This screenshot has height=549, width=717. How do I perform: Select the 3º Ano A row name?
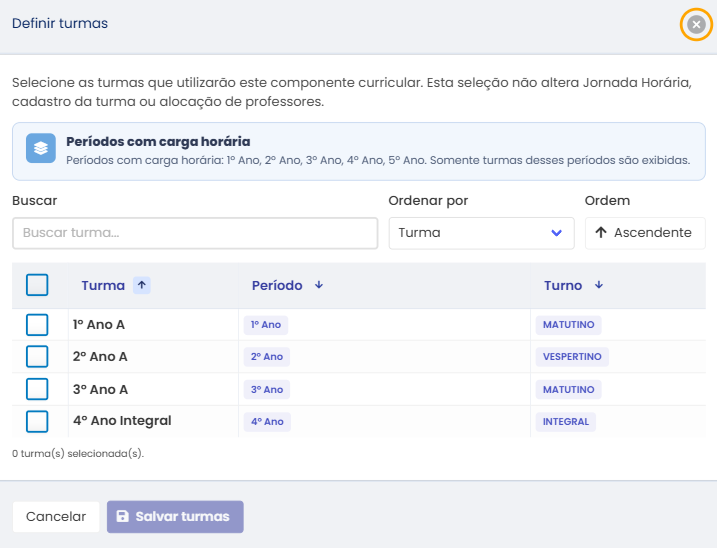pos(100,389)
